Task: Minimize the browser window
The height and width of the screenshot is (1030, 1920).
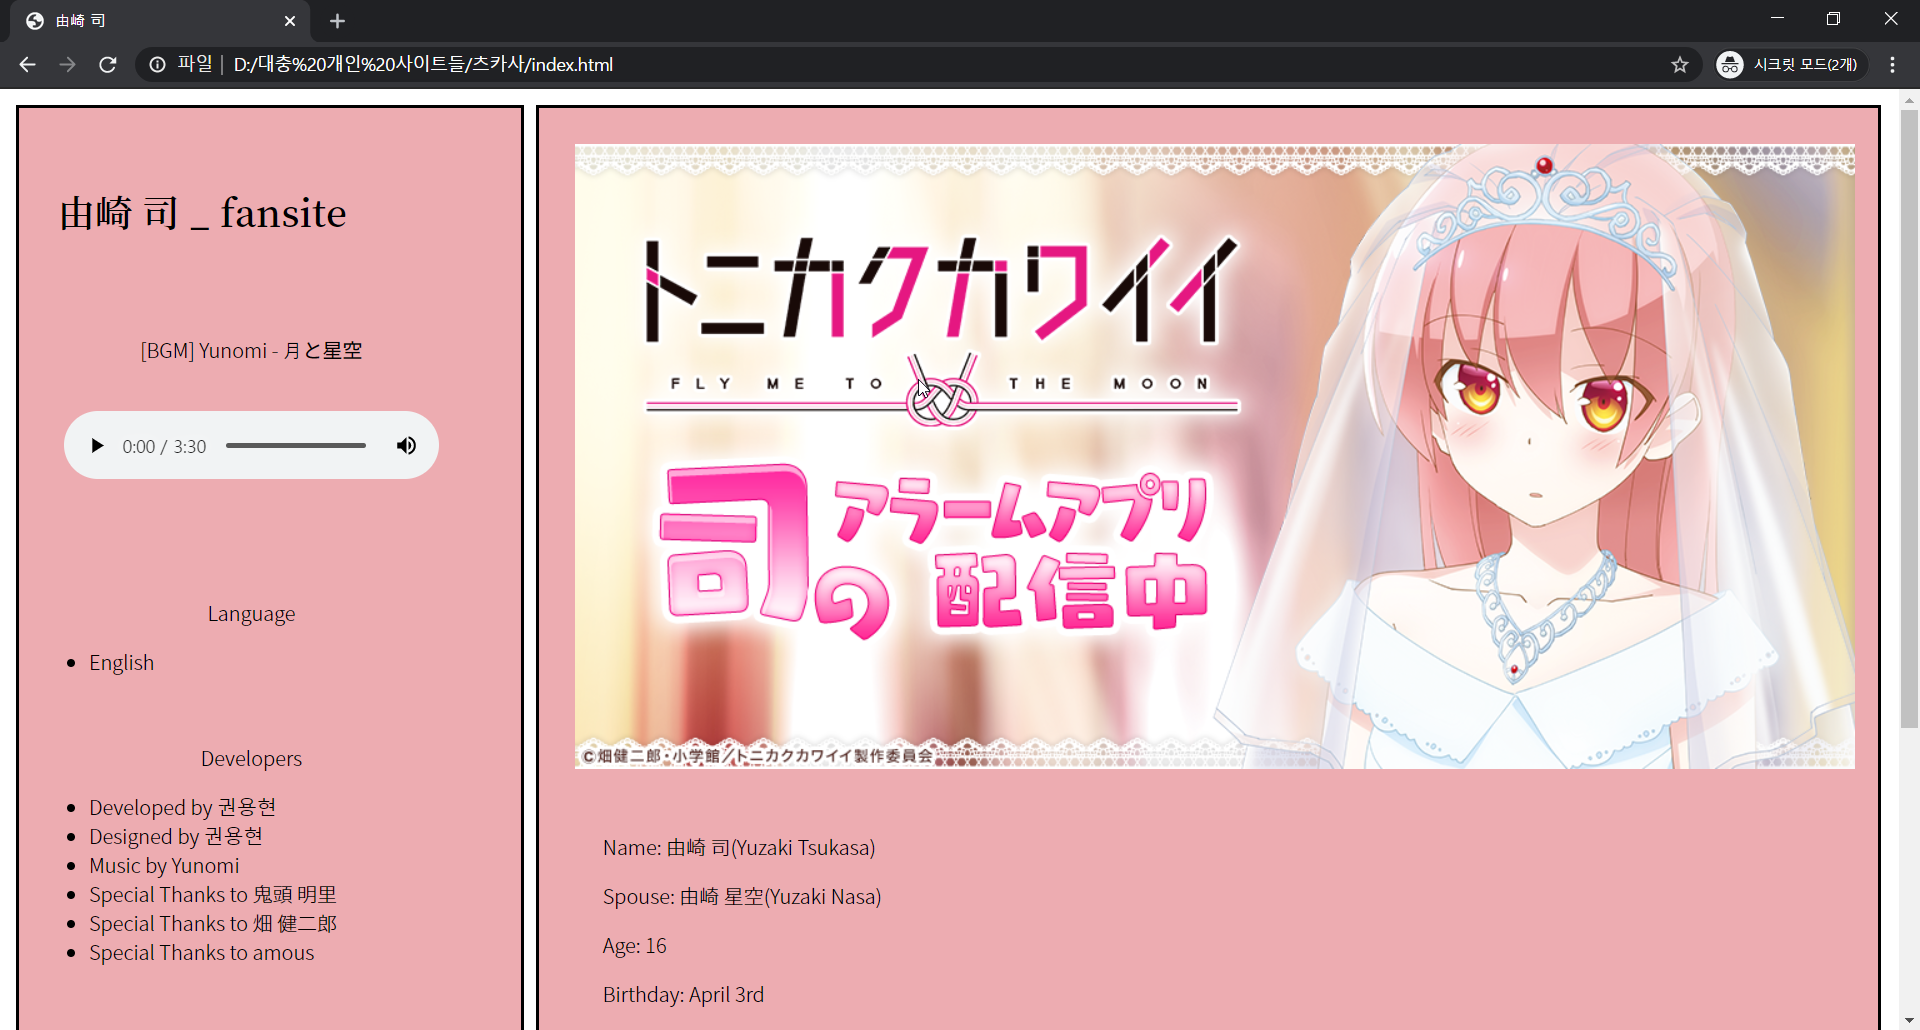Action: pos(1777,19)
